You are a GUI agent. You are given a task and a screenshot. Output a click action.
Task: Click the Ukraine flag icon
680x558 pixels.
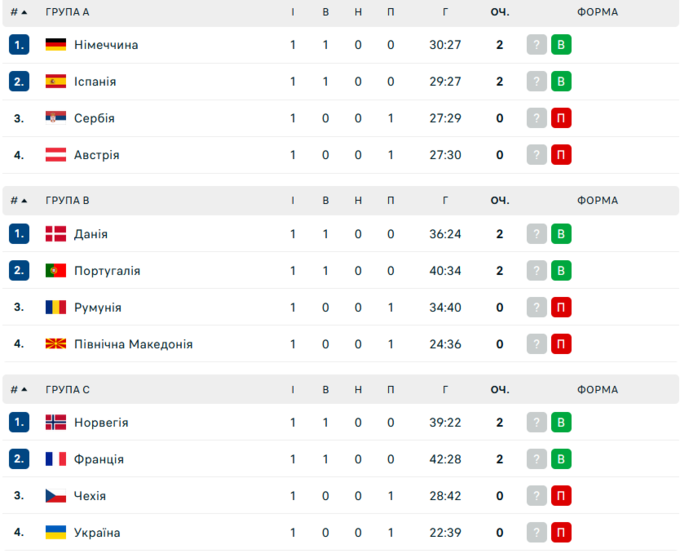click(x=56, y=532)
